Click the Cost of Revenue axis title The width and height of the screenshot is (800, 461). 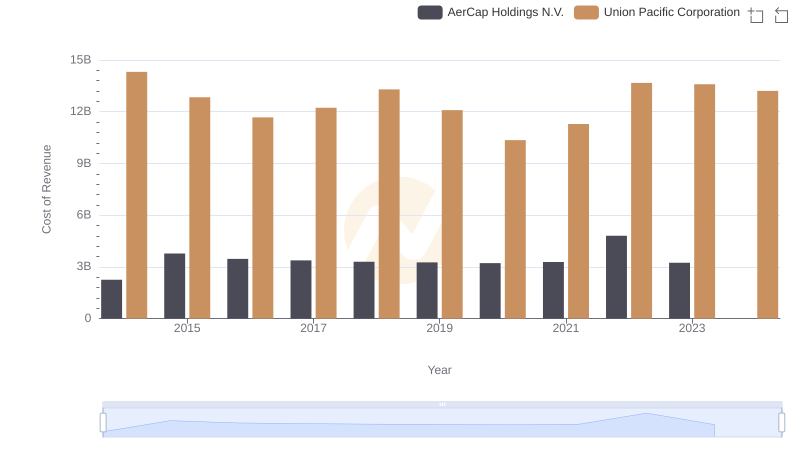click(x=46, y=189)
